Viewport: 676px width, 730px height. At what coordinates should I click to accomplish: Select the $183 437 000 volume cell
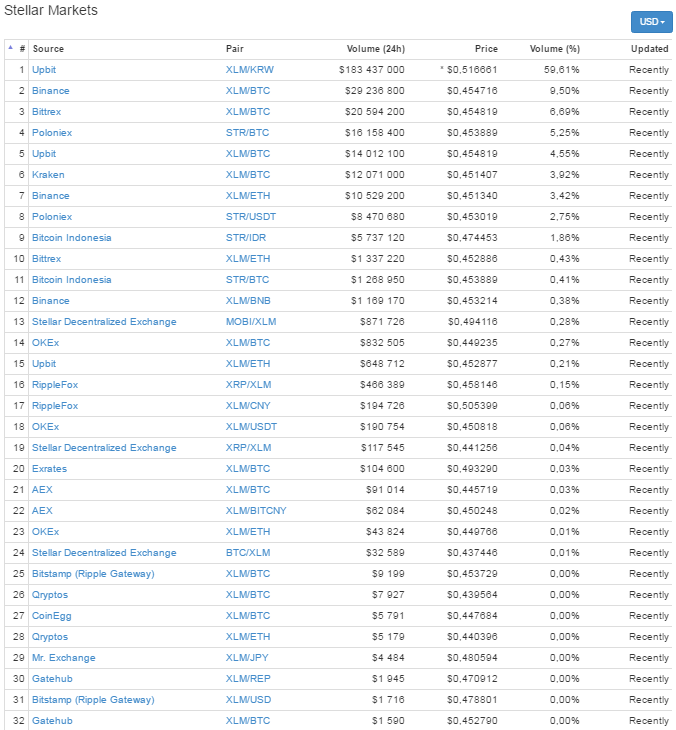coord(372,70)
